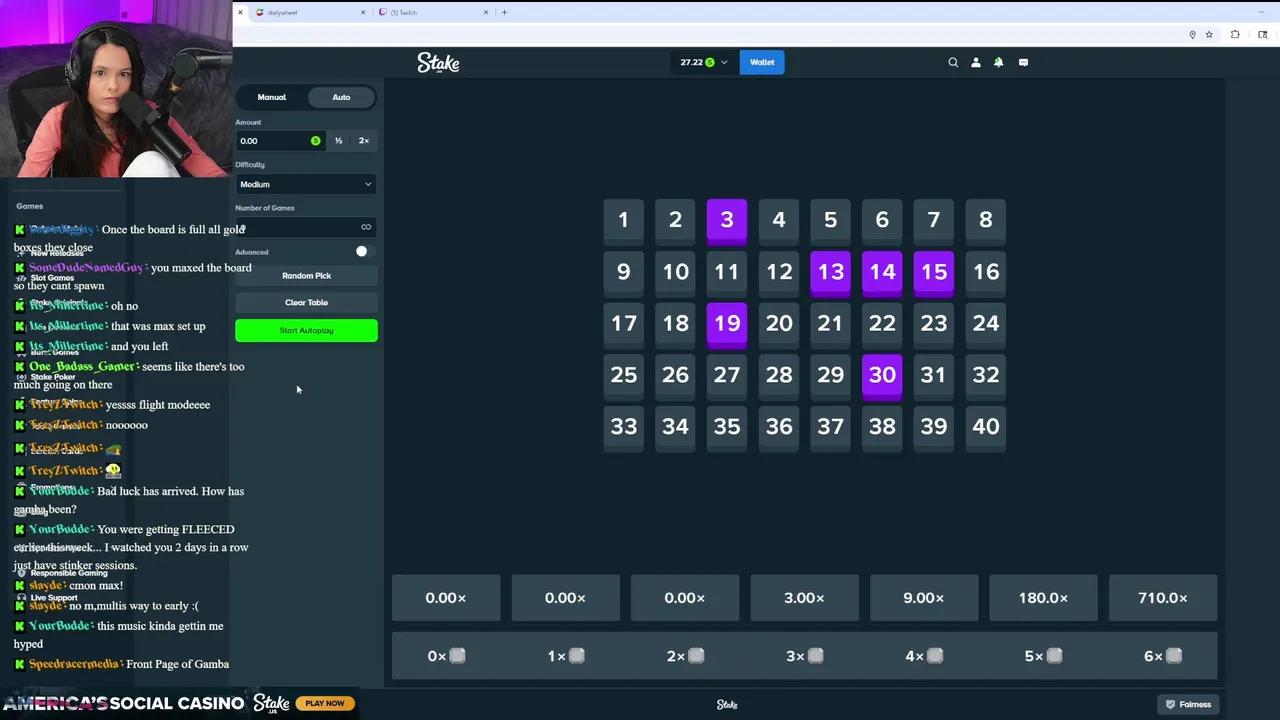Image resolution: width=1280 pixels, height=720 pixels.
Task: Switch to the Twitch browser tab
Action: point(433,12)
